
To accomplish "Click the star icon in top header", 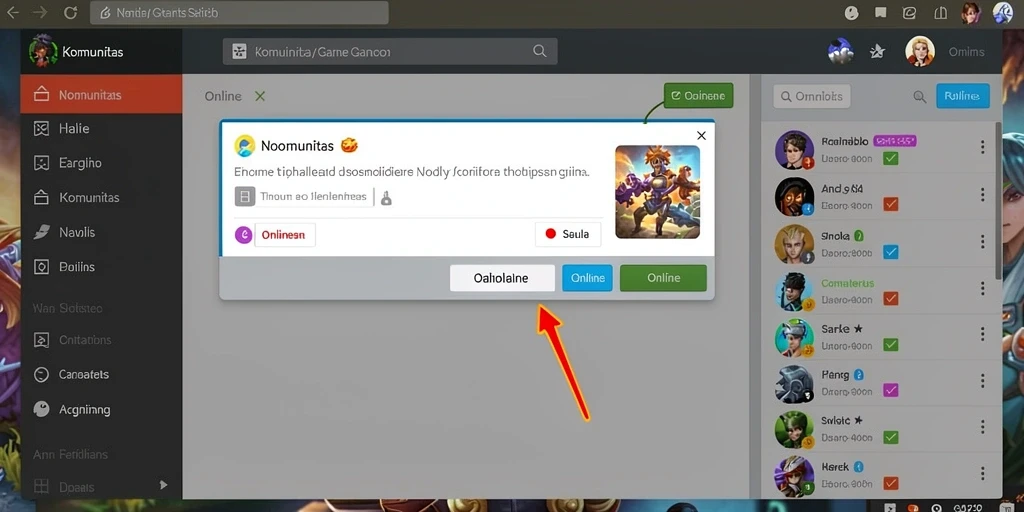I will pyautogui.click(x=878, y=51).
